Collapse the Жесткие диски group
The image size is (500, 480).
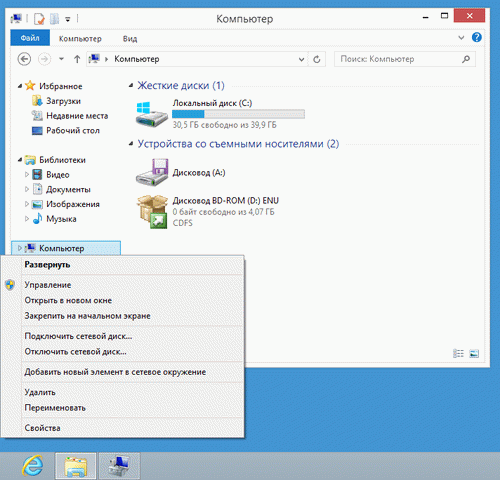tap(131, 86)
